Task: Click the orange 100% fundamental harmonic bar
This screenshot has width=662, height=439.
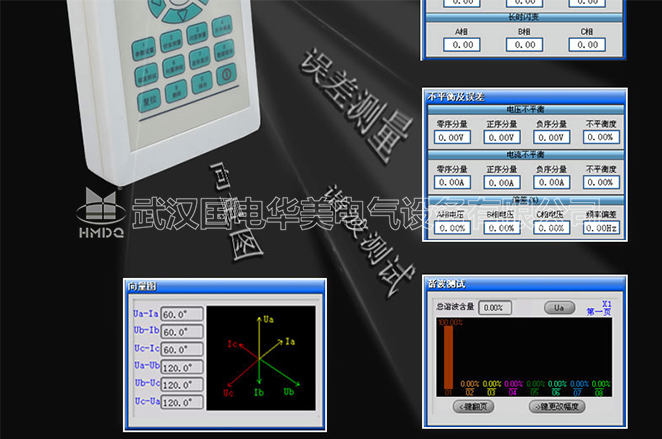Action: [x=447, y=357]
